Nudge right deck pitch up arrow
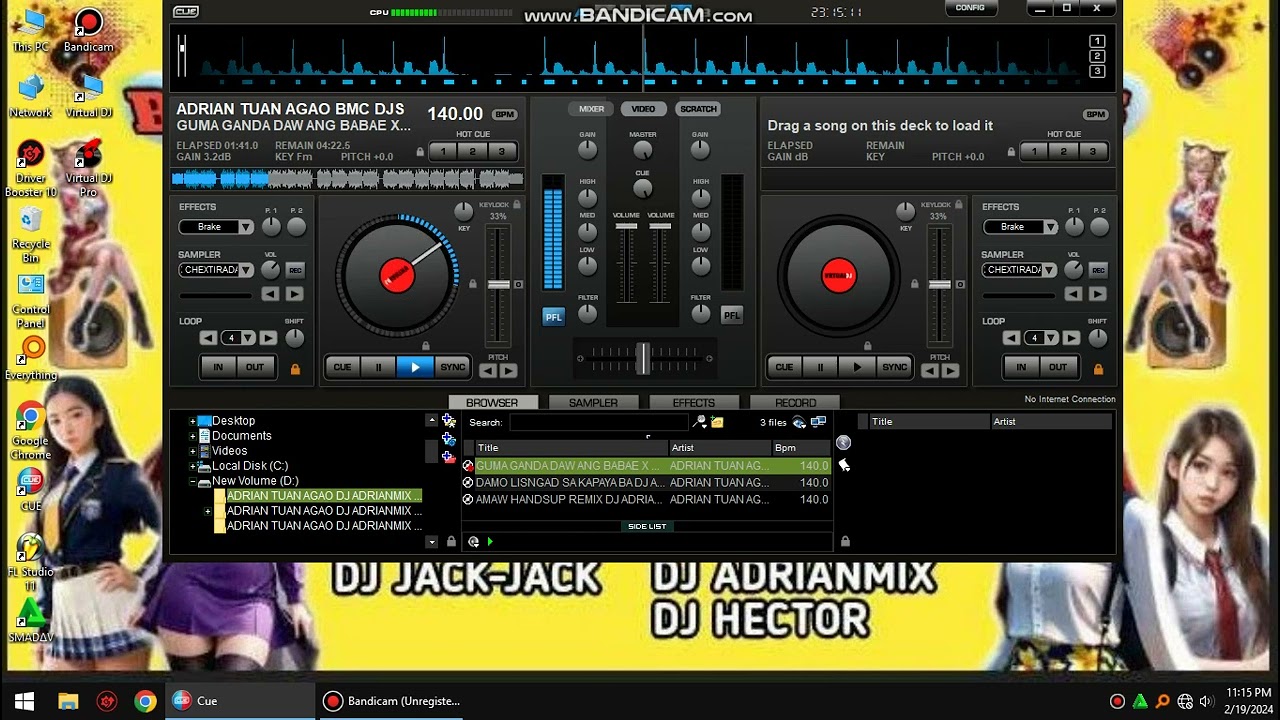Screen dimensions: 1280x720 coord(950,371)
